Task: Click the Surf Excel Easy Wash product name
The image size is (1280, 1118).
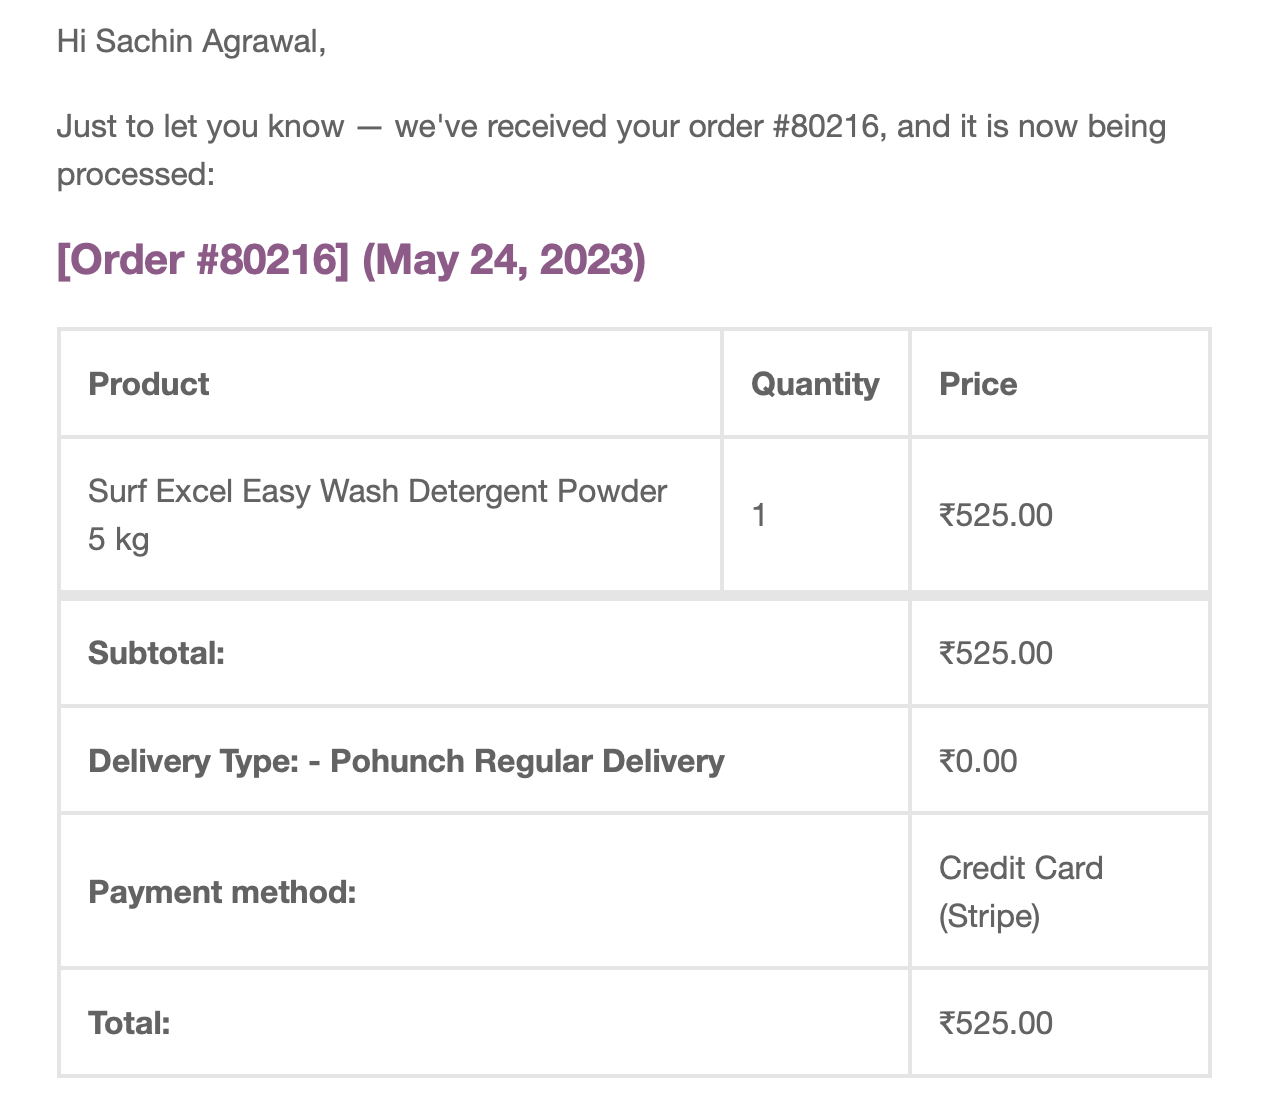Action: point(377,492)
